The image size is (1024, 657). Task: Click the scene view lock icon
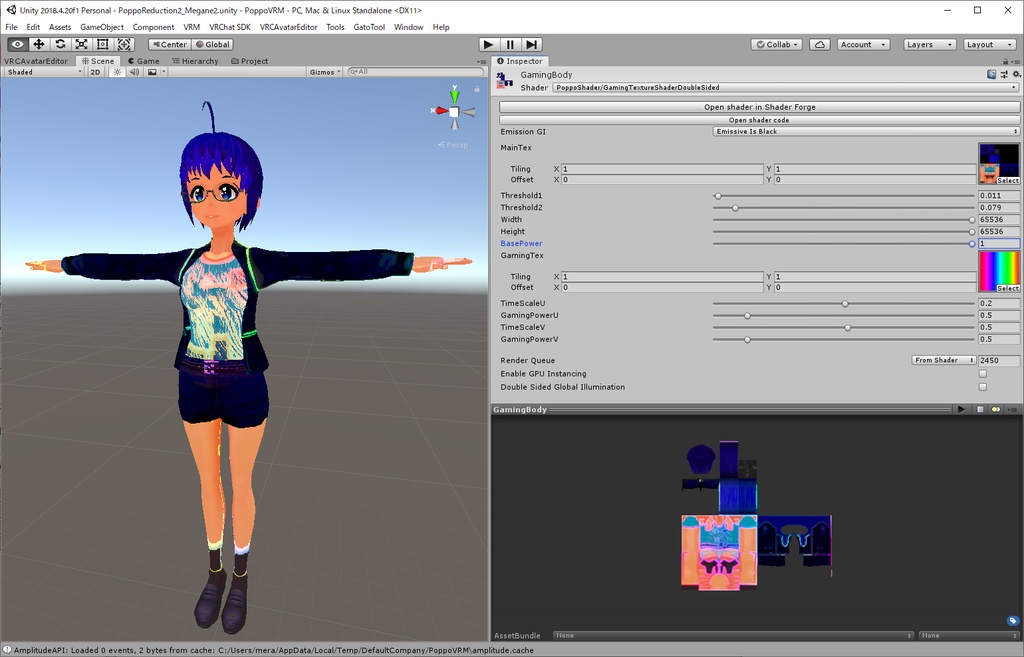click(477, 89)
